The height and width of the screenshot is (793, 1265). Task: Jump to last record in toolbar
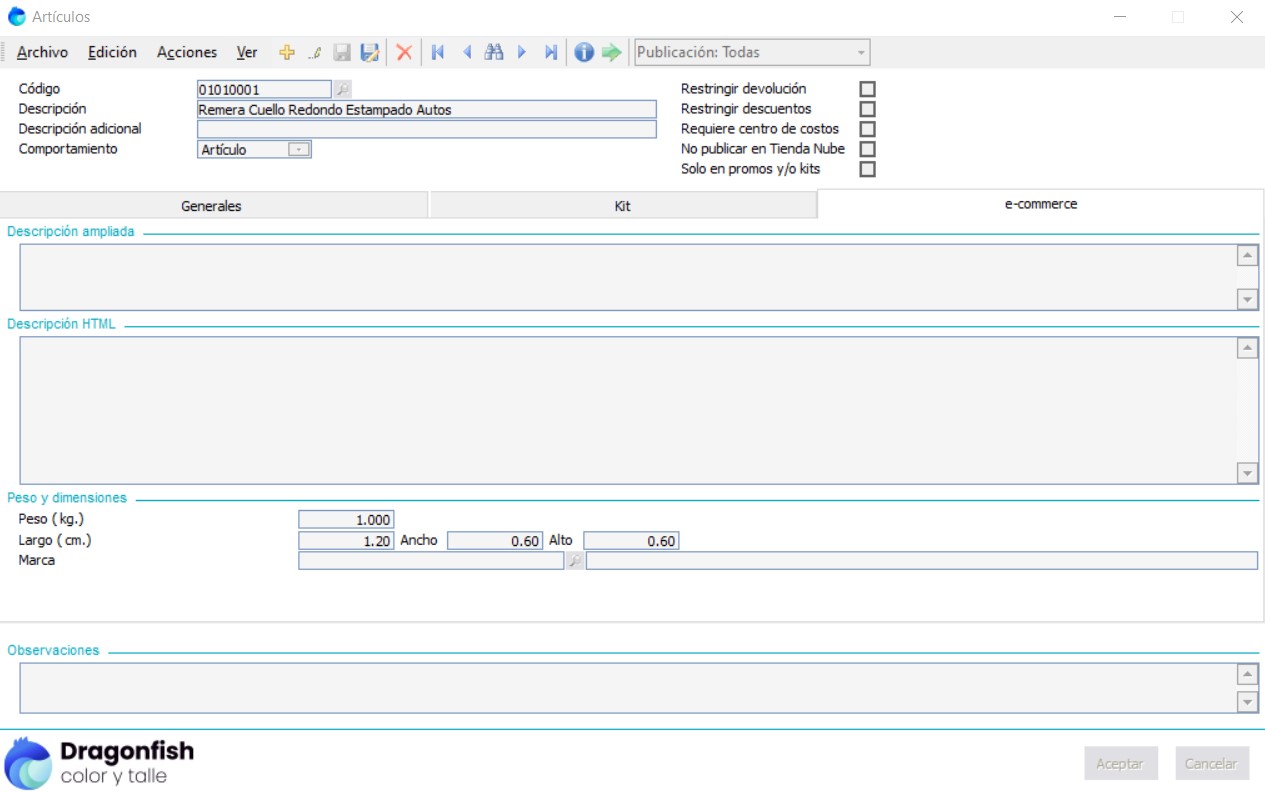[550, 53]
